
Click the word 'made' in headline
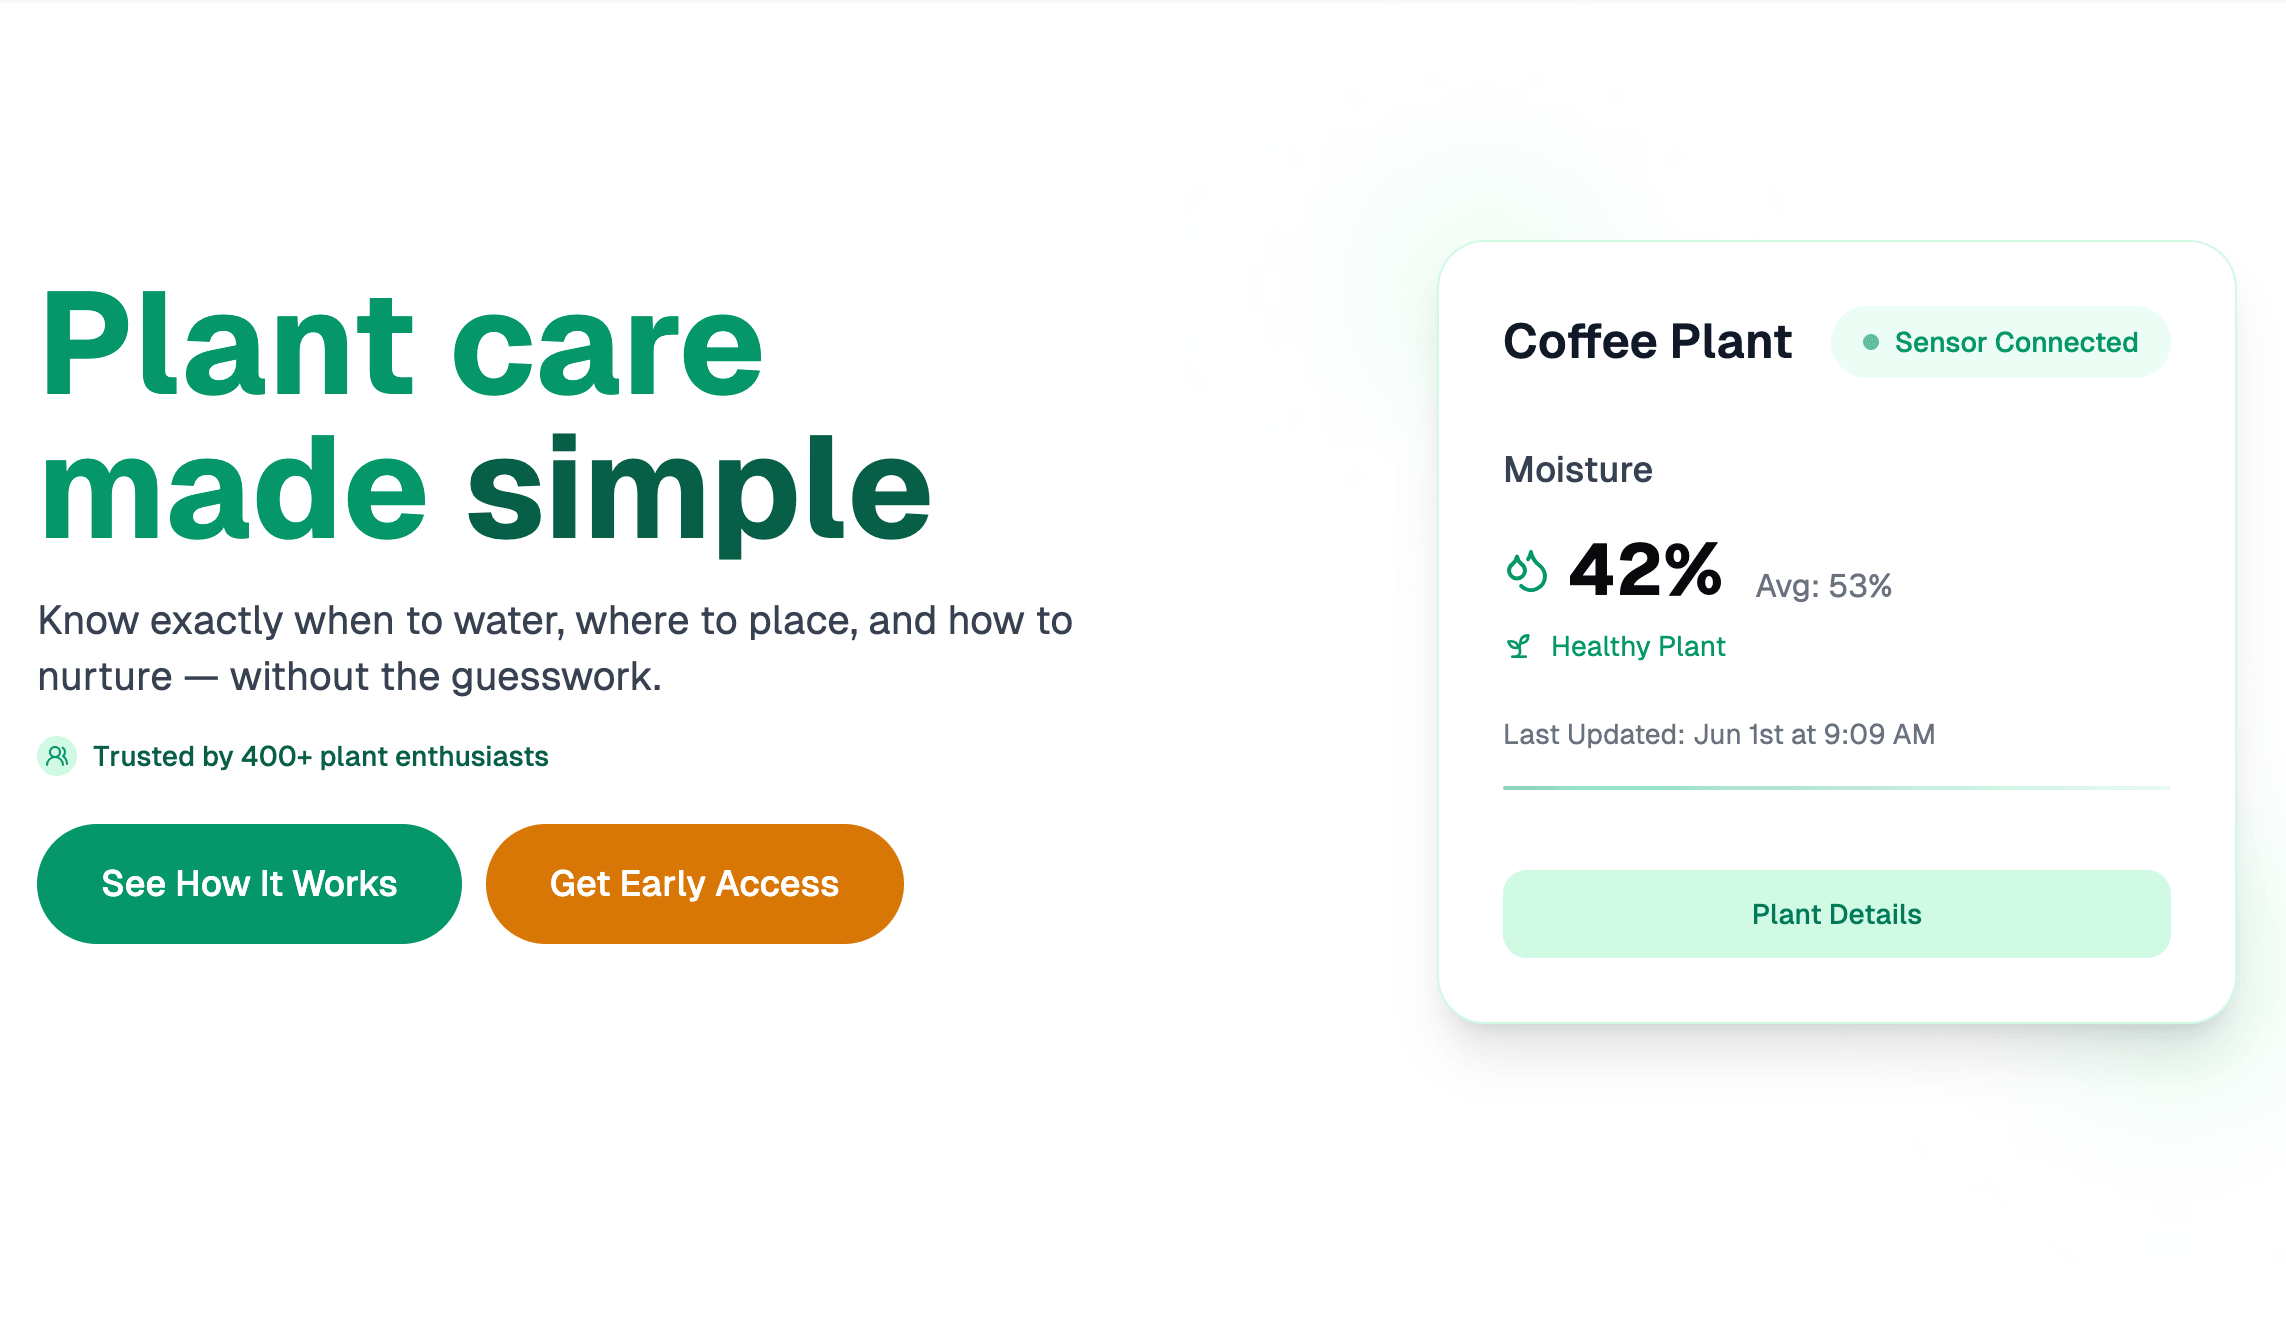click(x=234, y=490)
